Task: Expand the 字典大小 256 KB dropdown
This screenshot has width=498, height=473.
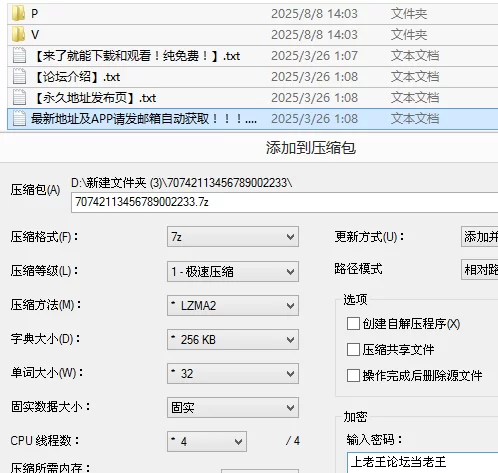Action: [x=233, y=339]
